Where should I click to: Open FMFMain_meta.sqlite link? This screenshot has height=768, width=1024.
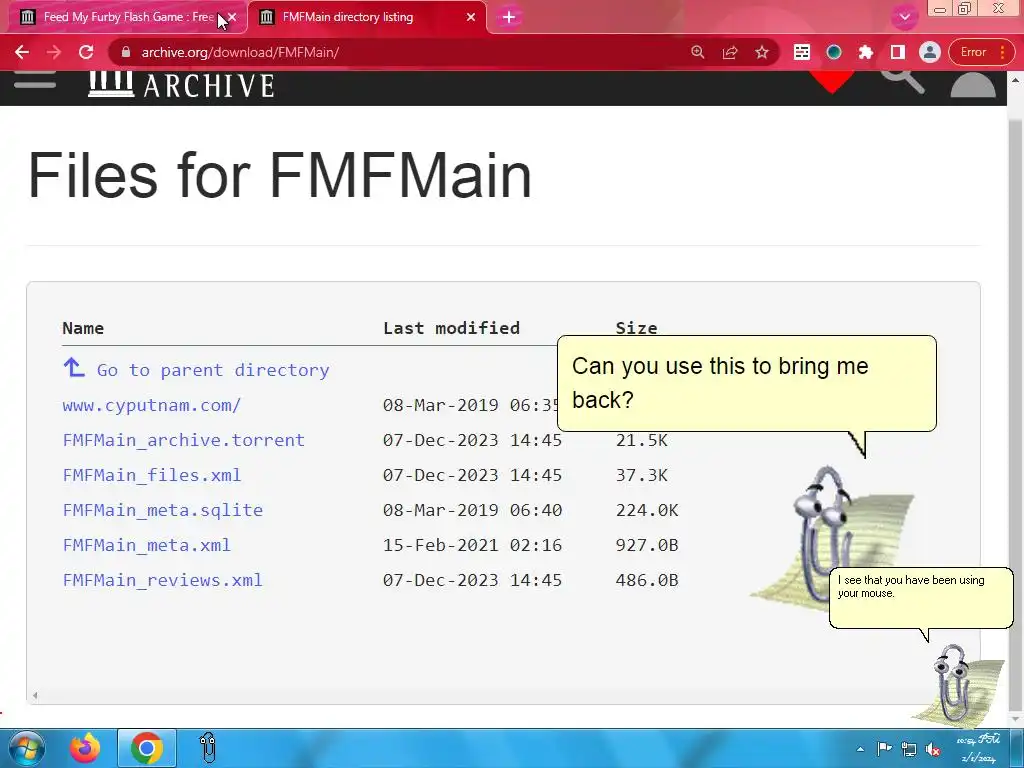tap(163, 510)
